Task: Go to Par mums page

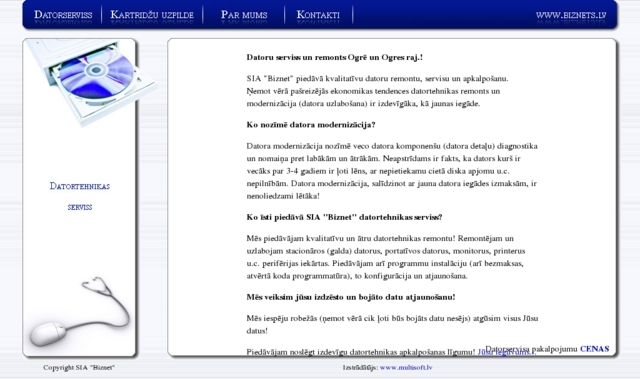Action: [x=244, y=15]
